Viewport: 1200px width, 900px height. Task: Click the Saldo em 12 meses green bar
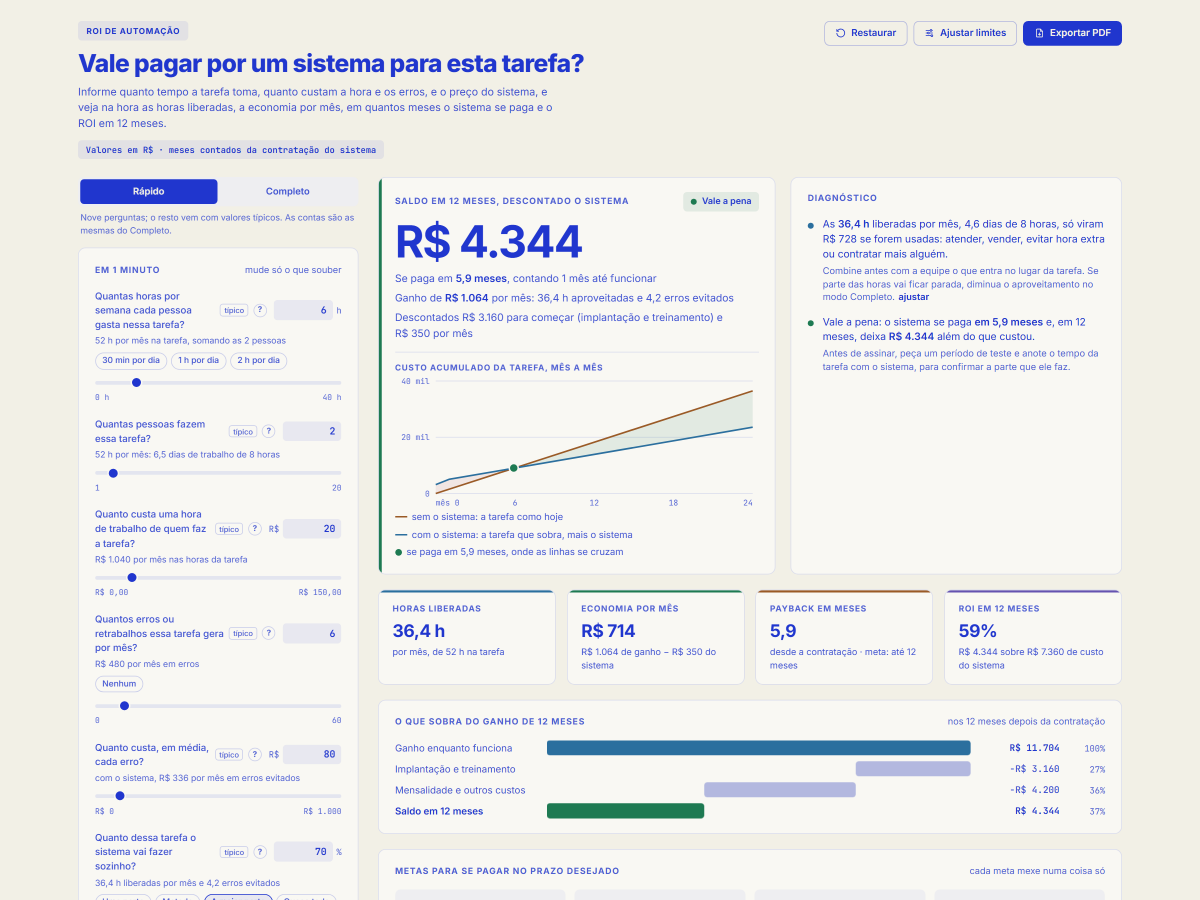click(625, 811)
